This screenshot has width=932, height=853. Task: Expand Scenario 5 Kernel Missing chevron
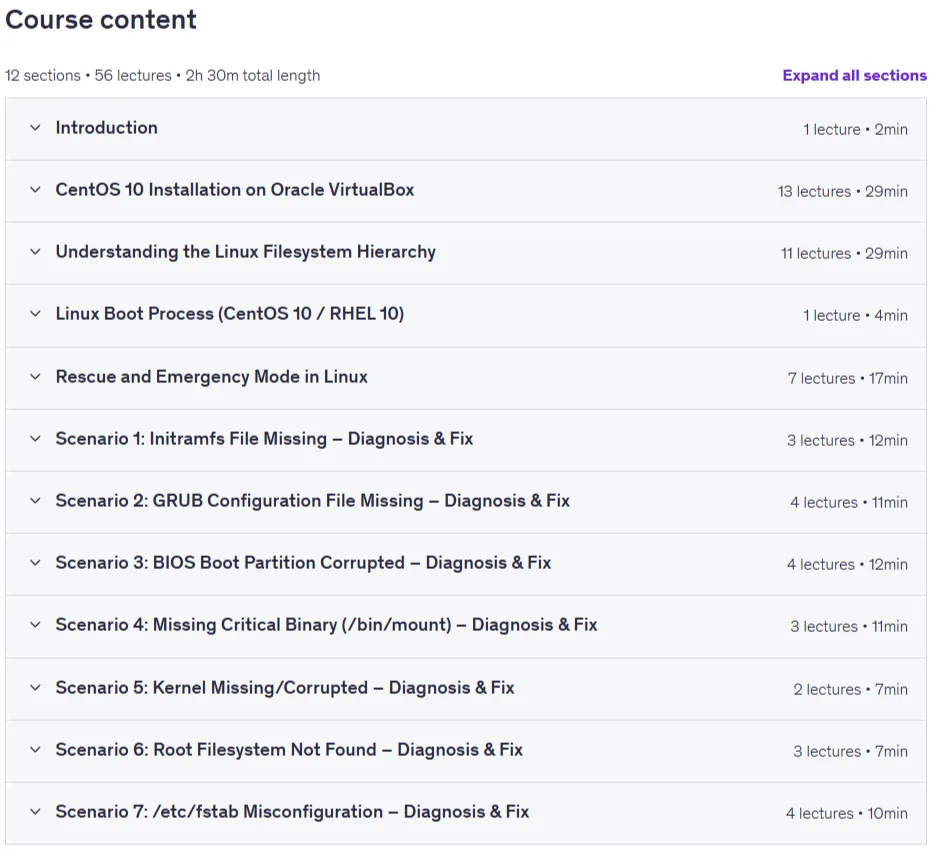click(x=36, y=688)
